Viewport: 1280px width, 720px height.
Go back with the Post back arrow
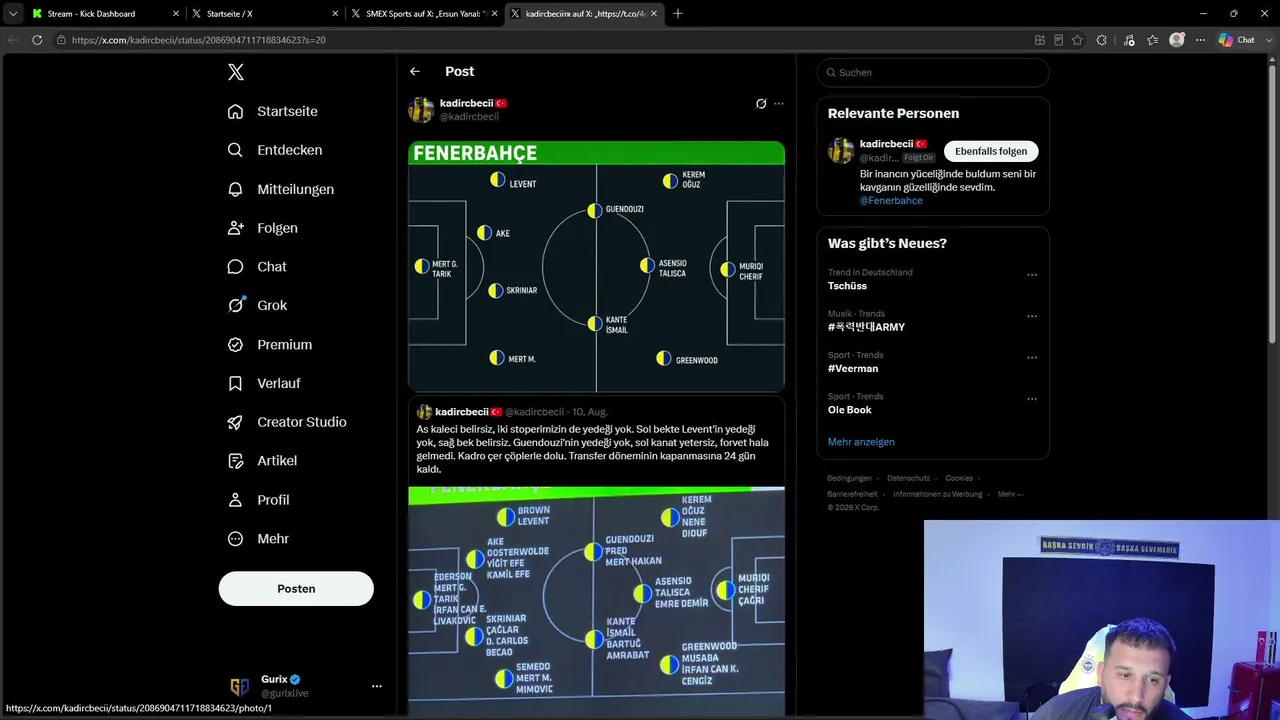pos(415,72)
